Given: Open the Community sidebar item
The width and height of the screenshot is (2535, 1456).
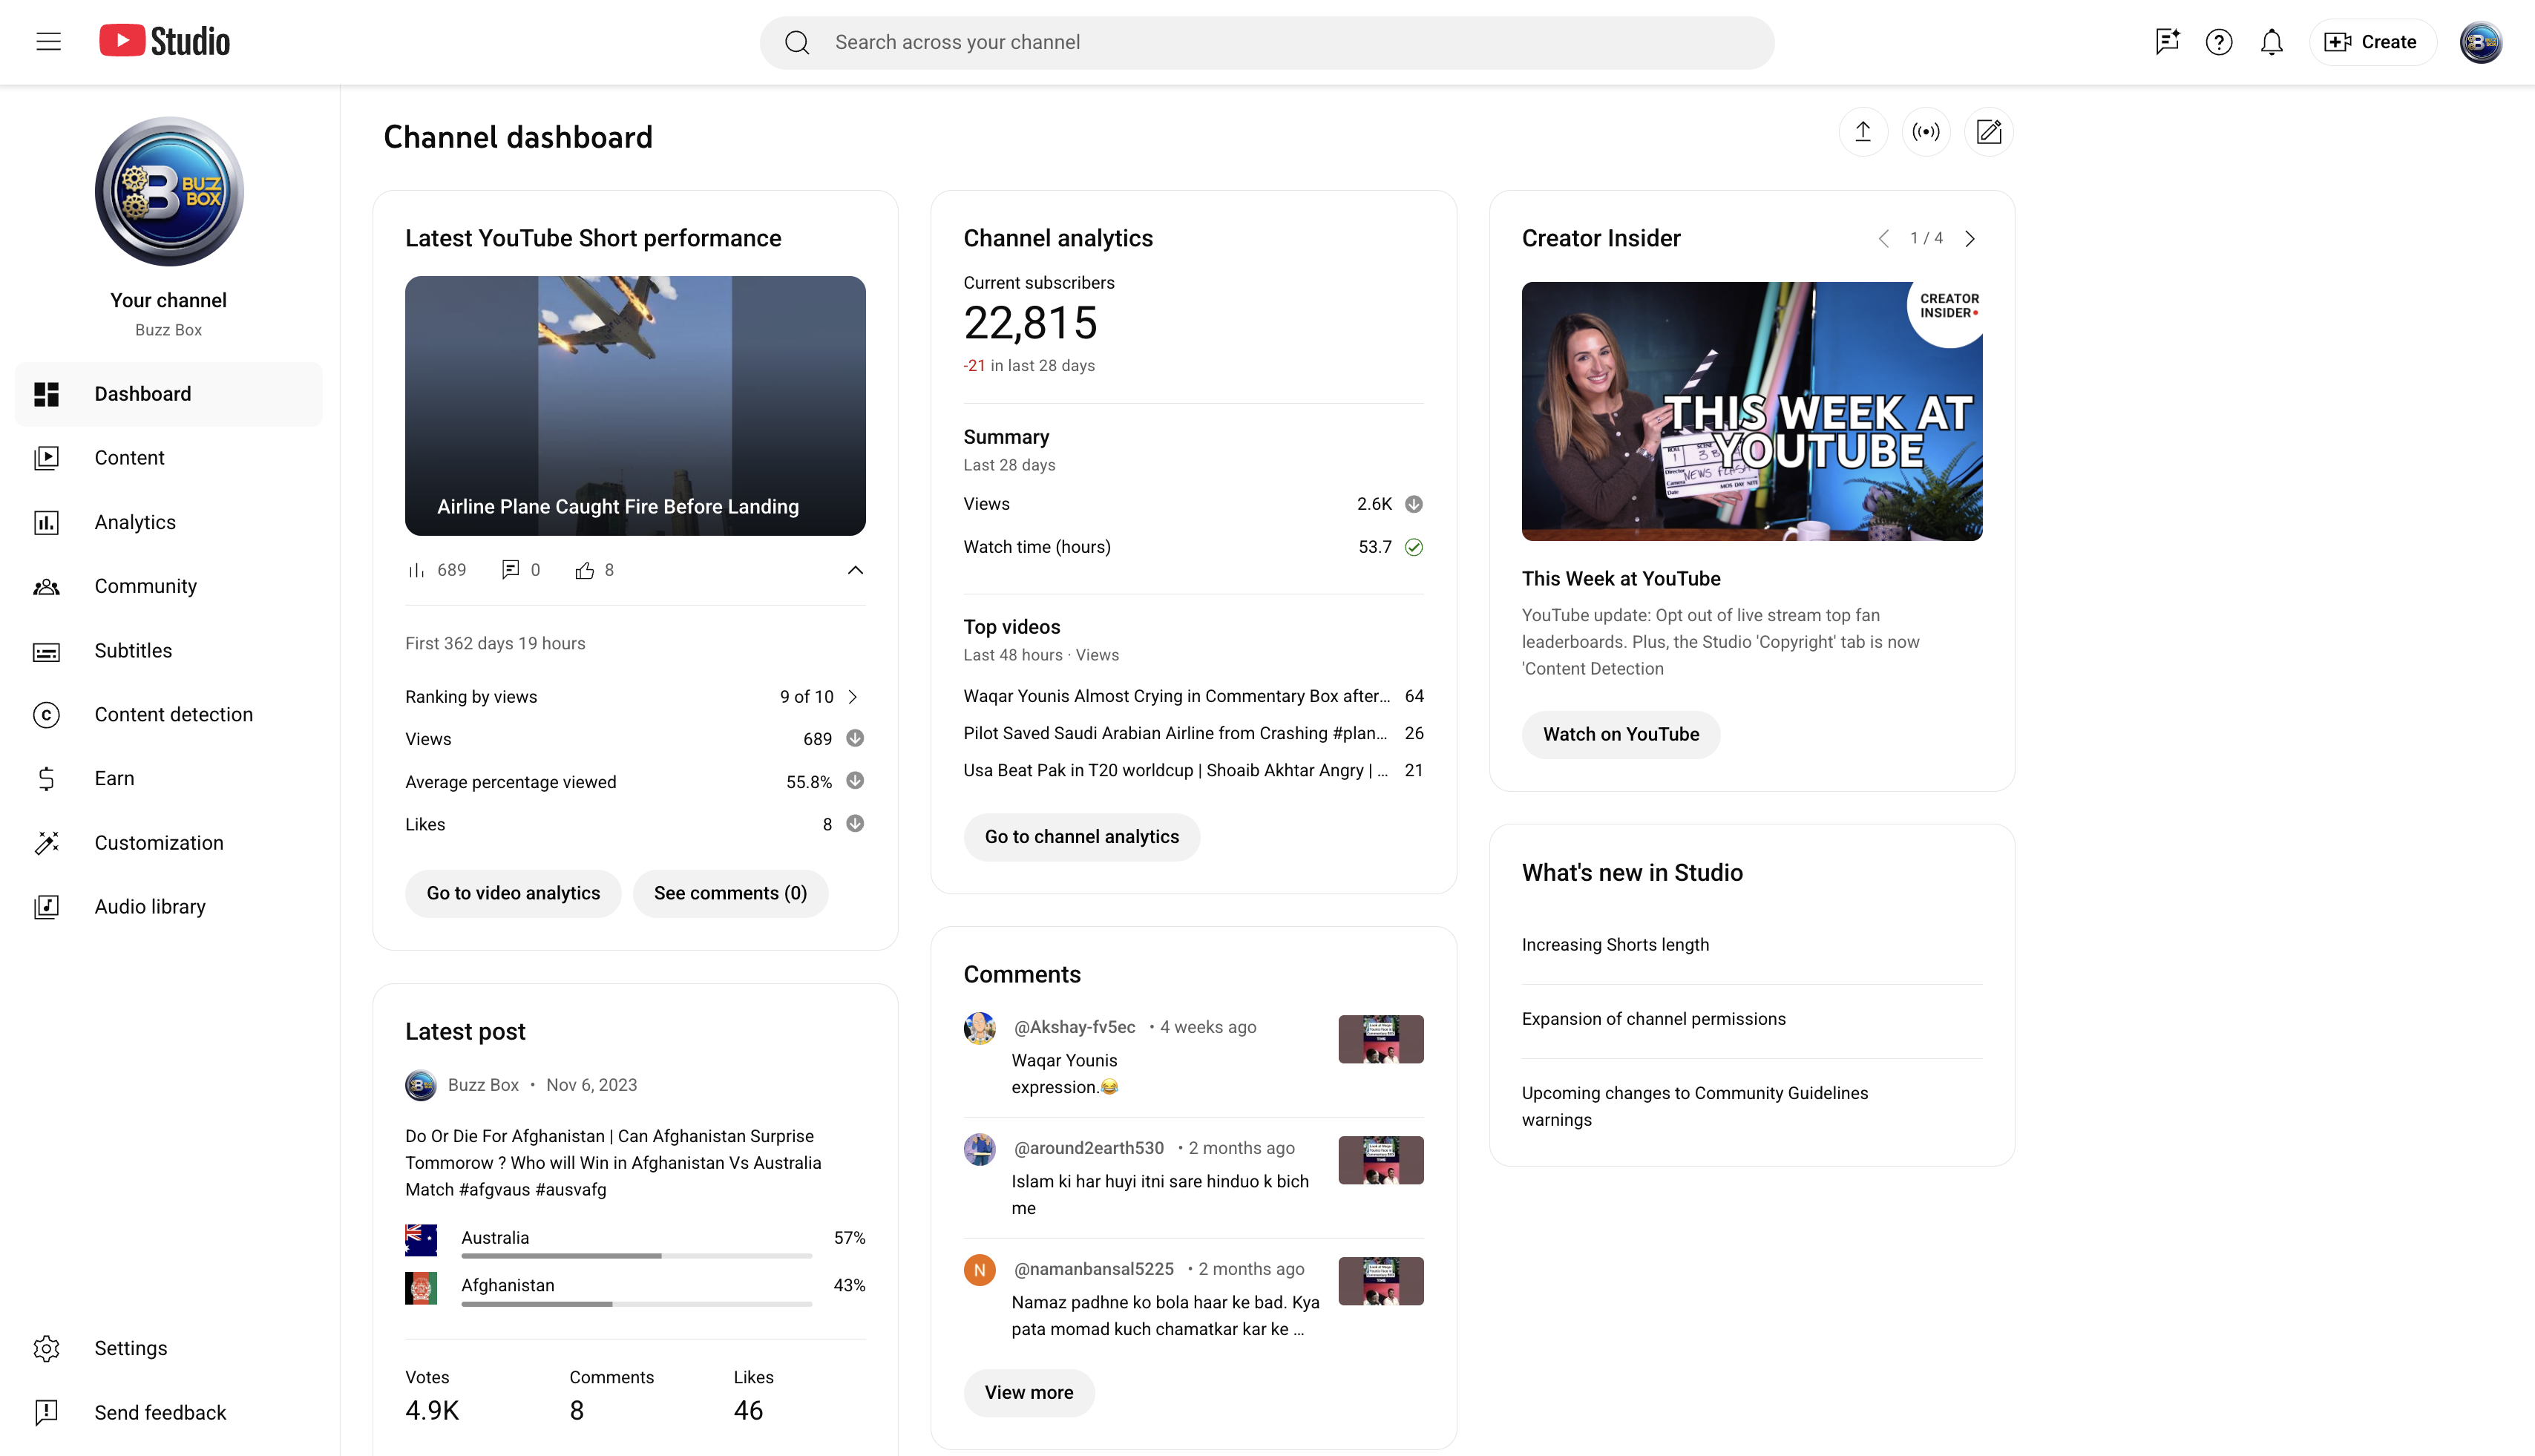Looking at the screenshot, I should pyautogui.click(x=169, y=586).
